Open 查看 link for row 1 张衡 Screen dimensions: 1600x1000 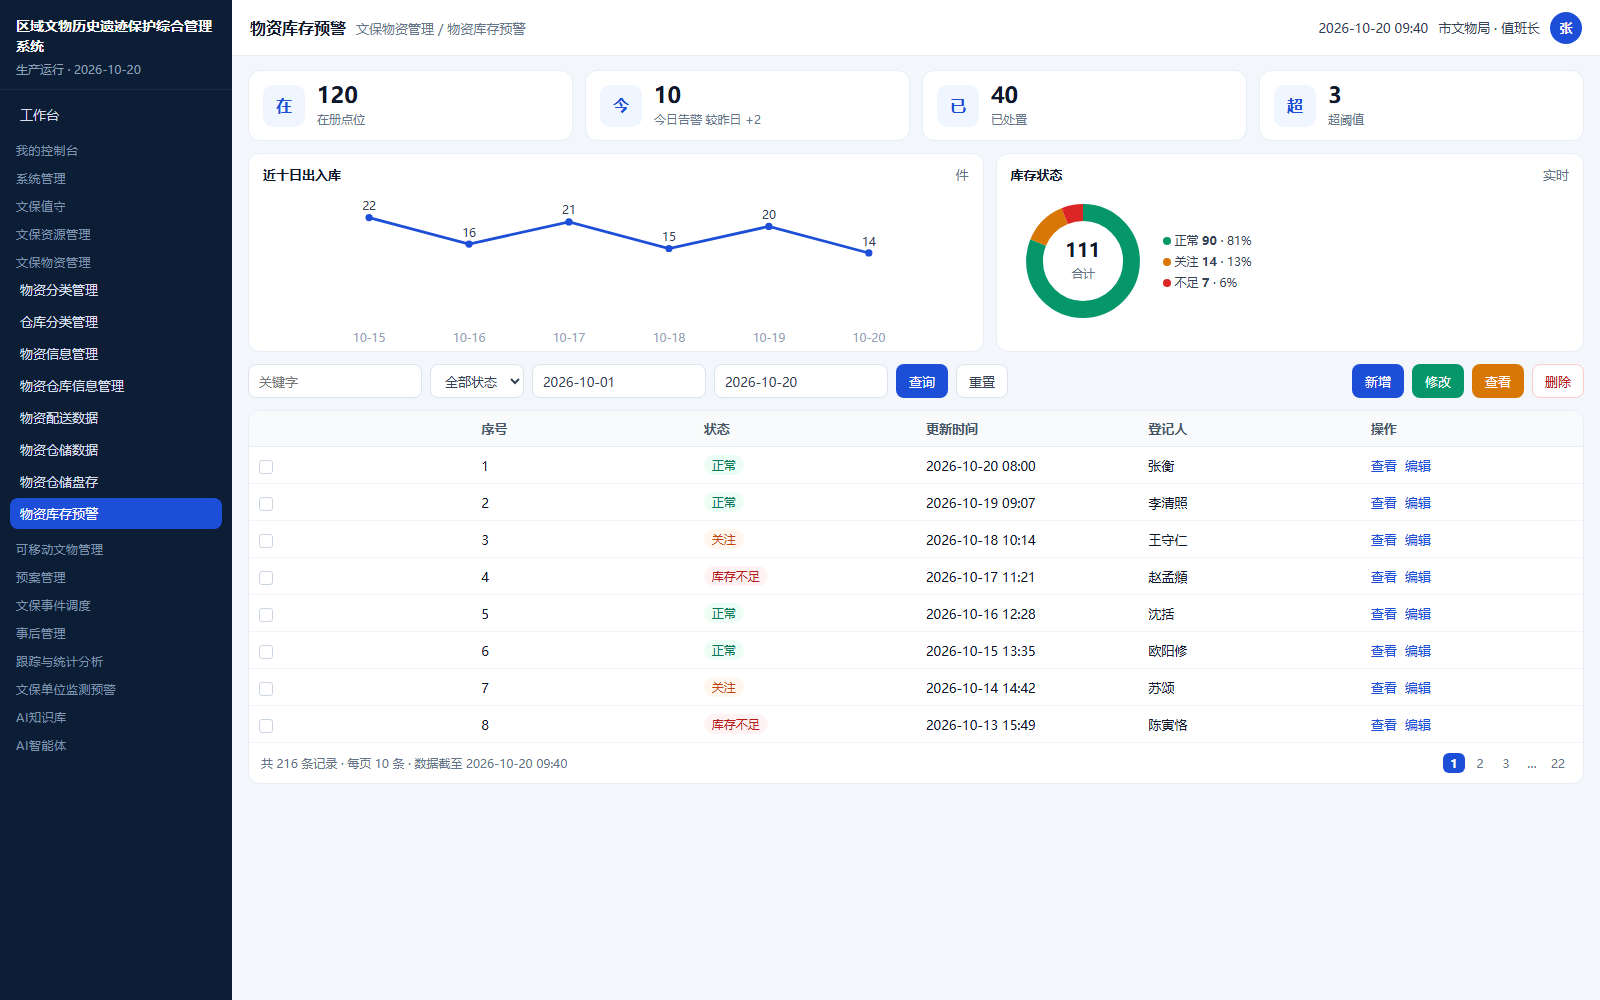pos(1383,466)
